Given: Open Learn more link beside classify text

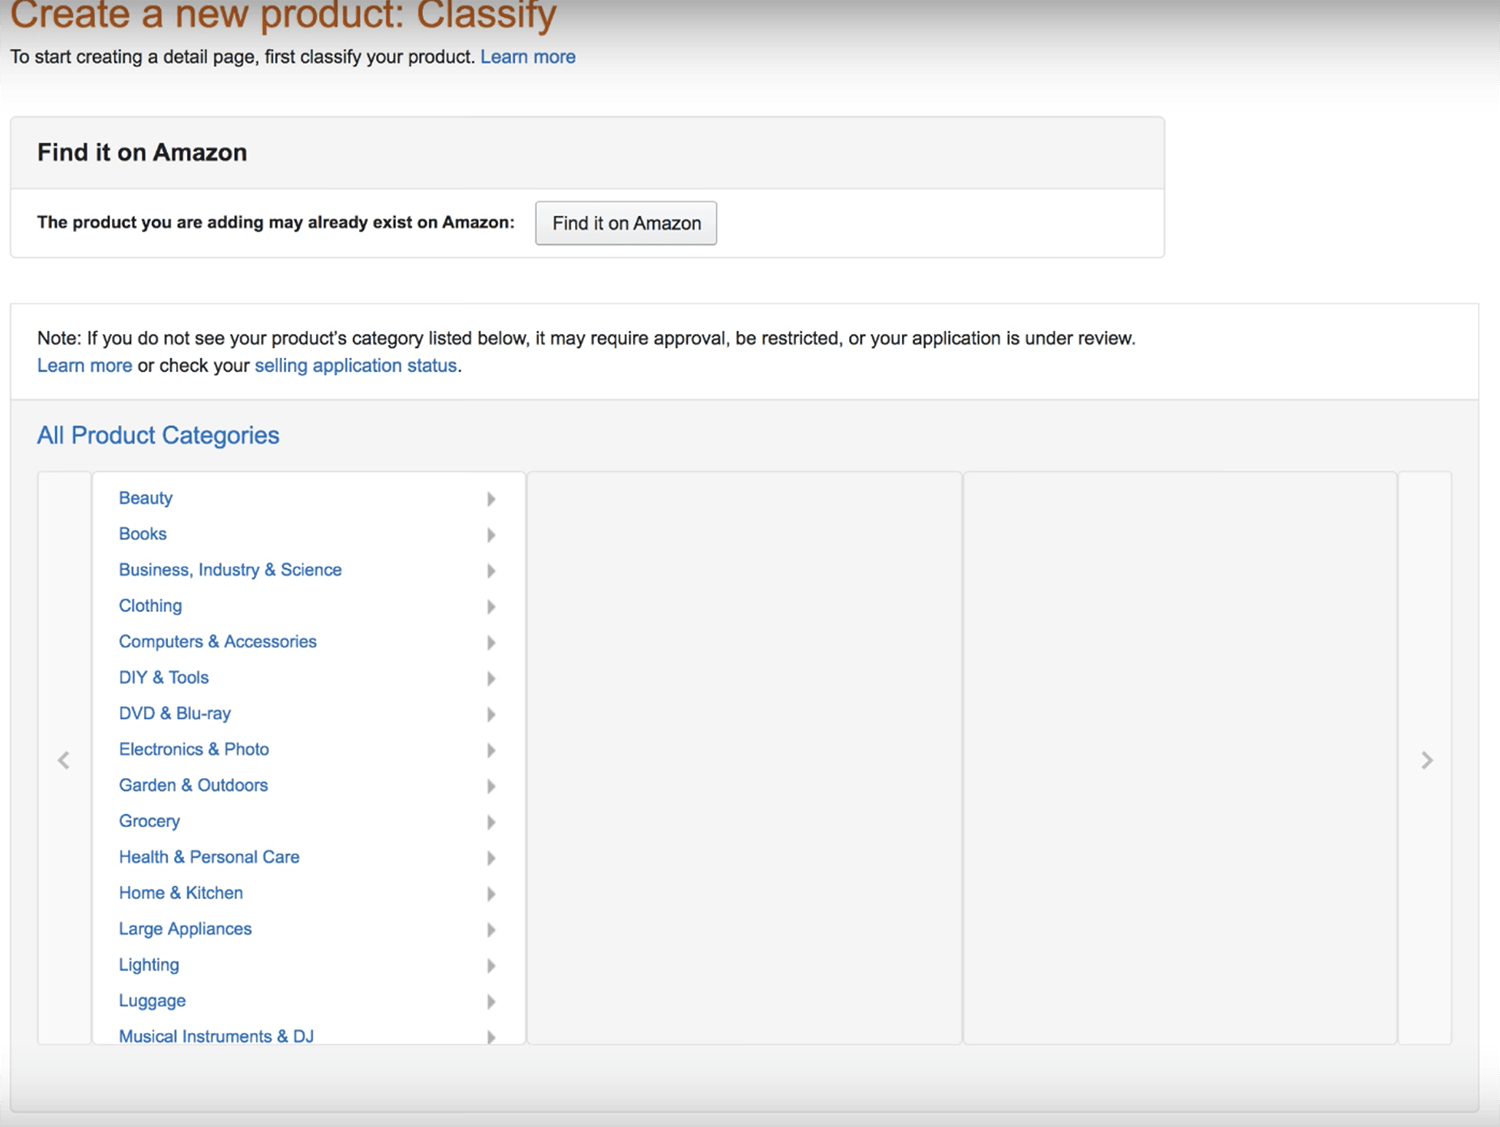Looking at the screenshot, I should [528, 57].
